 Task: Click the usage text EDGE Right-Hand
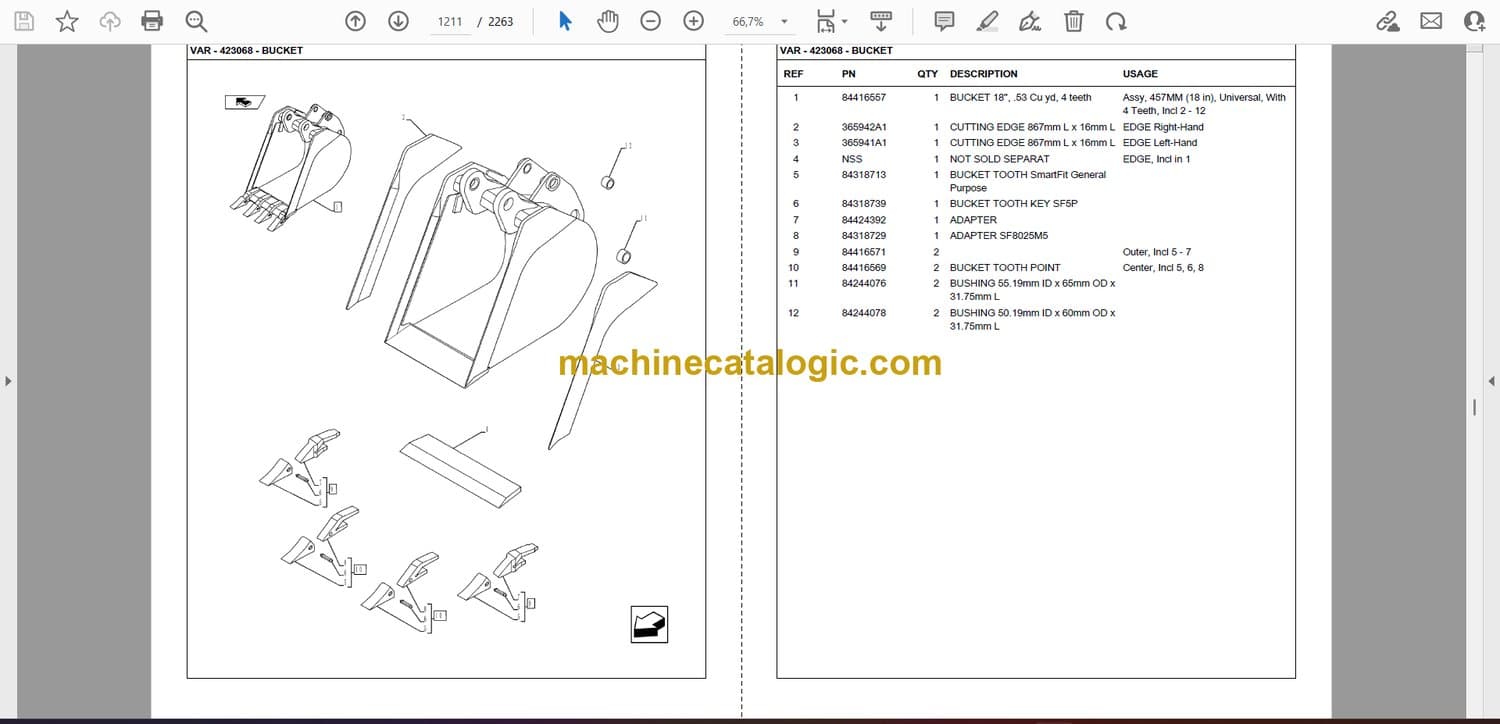click(1164, 127)
